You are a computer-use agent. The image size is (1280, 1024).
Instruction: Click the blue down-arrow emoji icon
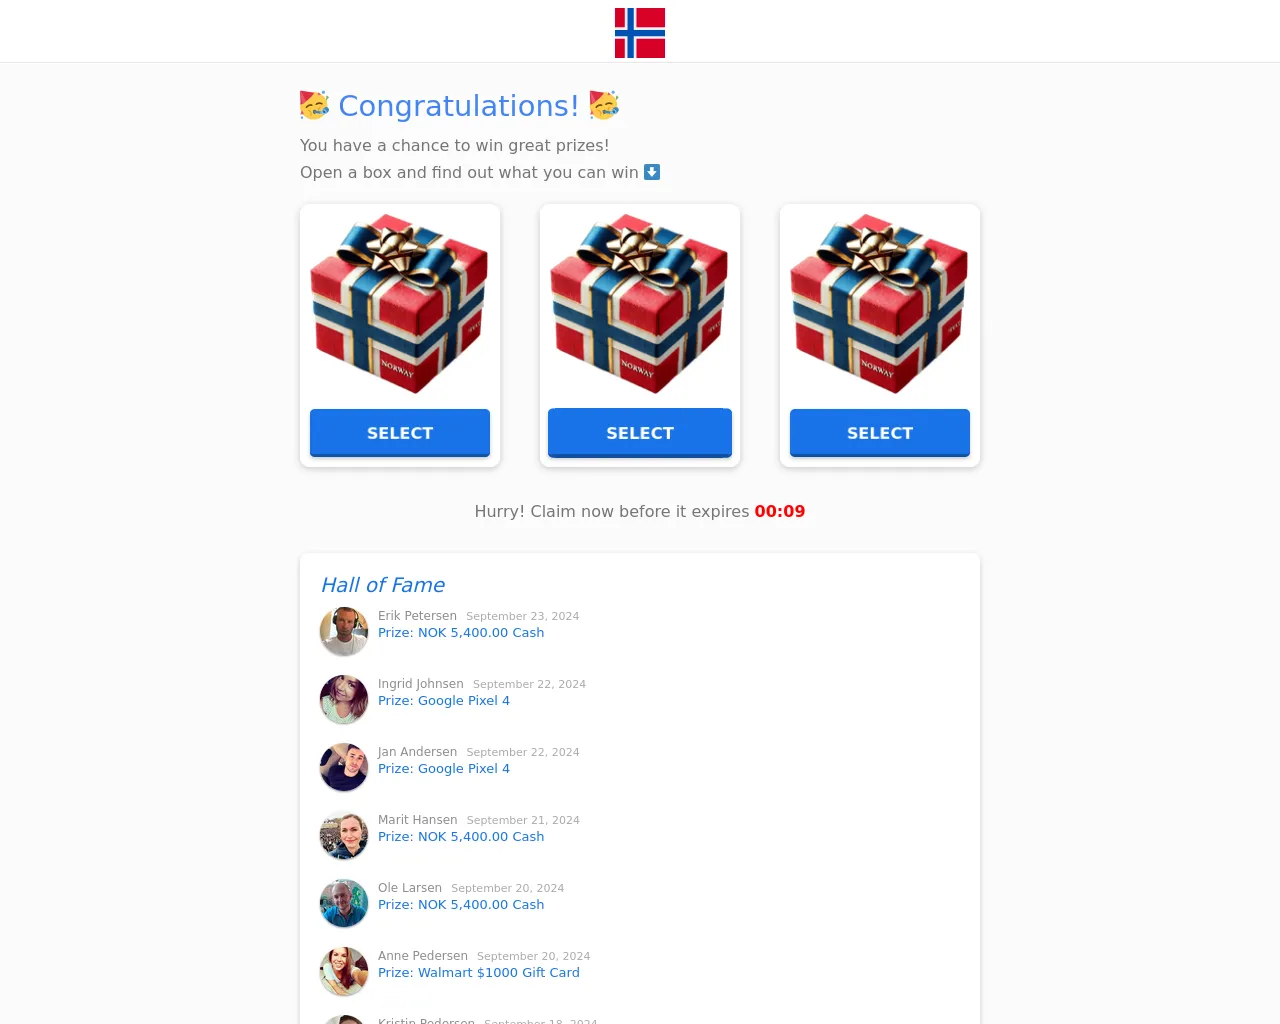652,172
